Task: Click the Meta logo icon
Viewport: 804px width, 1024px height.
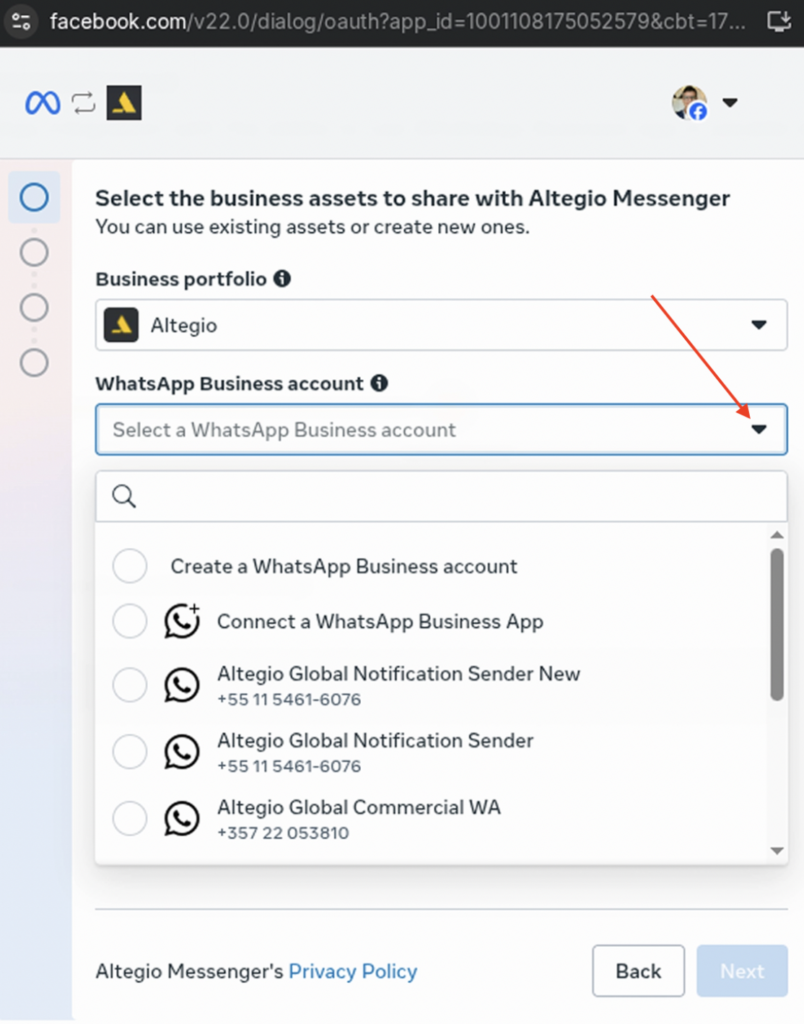Action: [42, 102]
